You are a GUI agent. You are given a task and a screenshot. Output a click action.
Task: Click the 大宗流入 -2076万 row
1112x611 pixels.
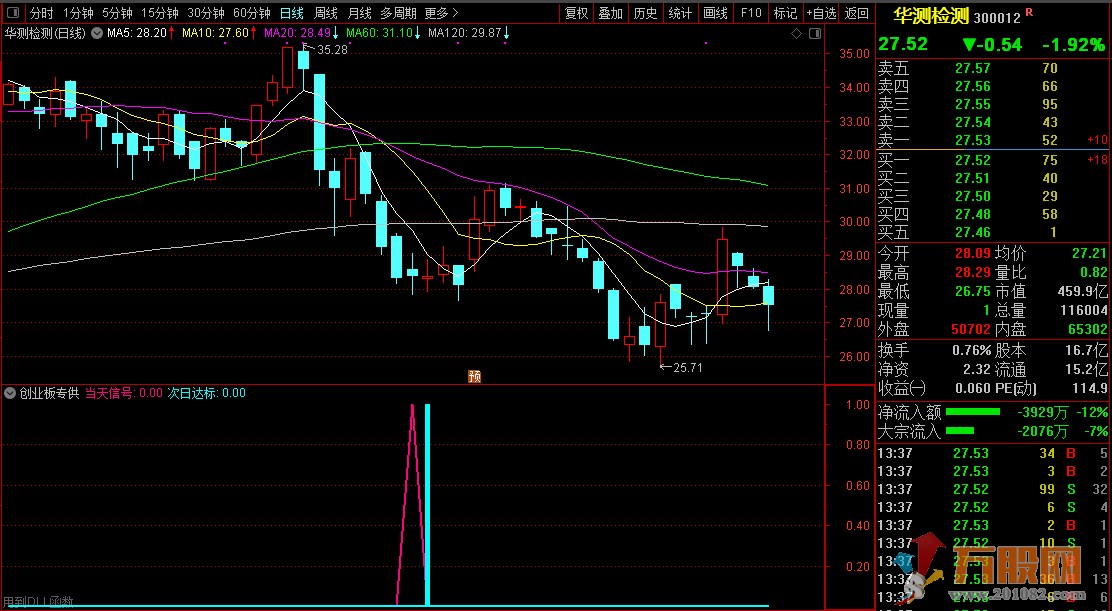click(x=993, y=431)
